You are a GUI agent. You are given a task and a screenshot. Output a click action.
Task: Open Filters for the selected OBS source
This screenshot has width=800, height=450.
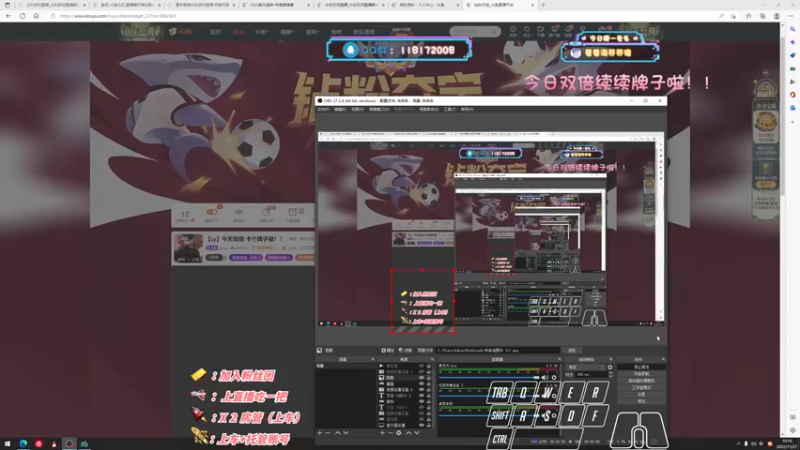[405, 351]
